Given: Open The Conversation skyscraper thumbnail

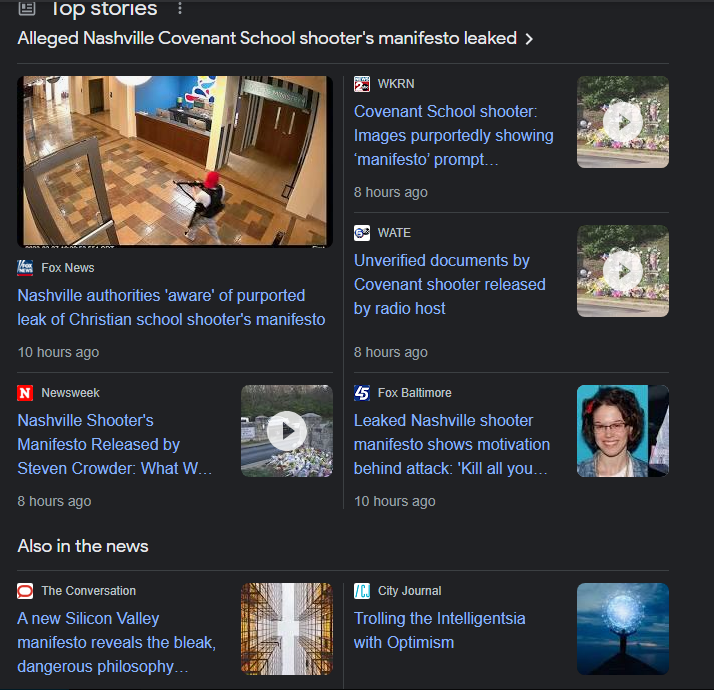Looking at the screenshot, I should tap(287, 629).
